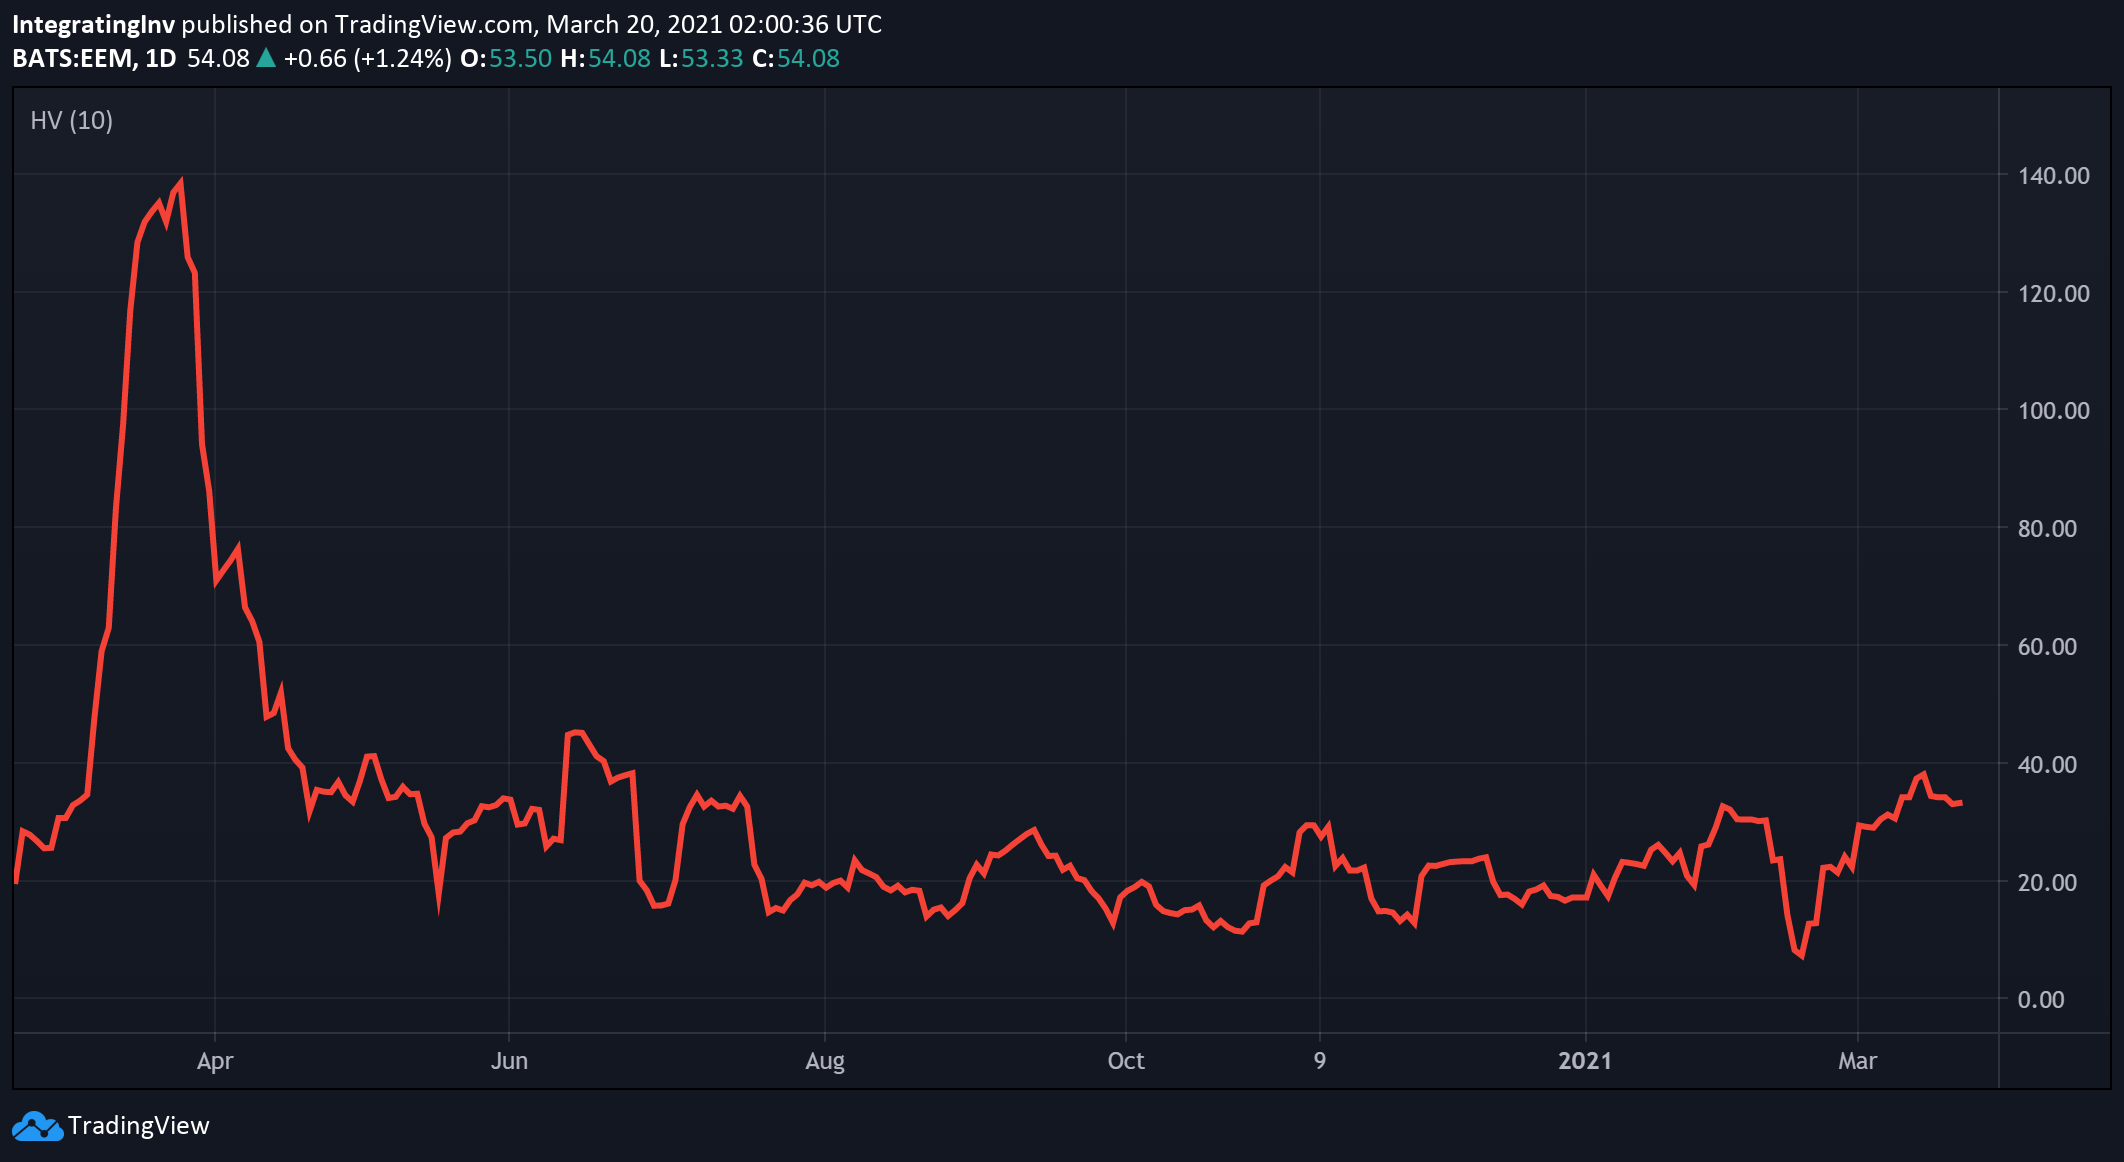Click the 40.00 price scale label
The width and height of the screenshot is (2124, 1162).
2046,765
